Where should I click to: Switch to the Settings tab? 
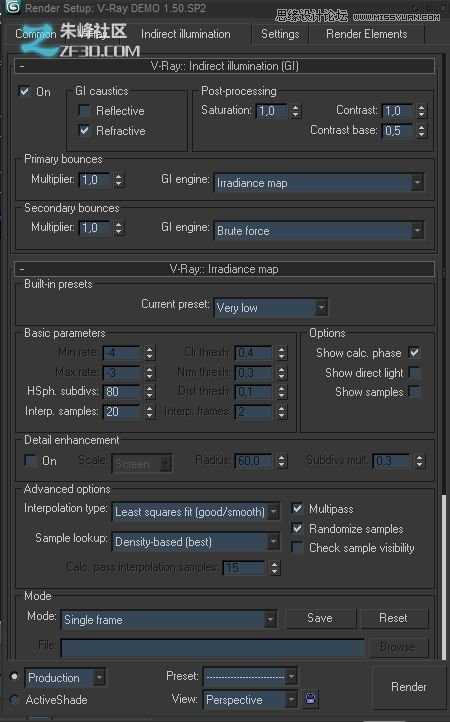(280, 34)
